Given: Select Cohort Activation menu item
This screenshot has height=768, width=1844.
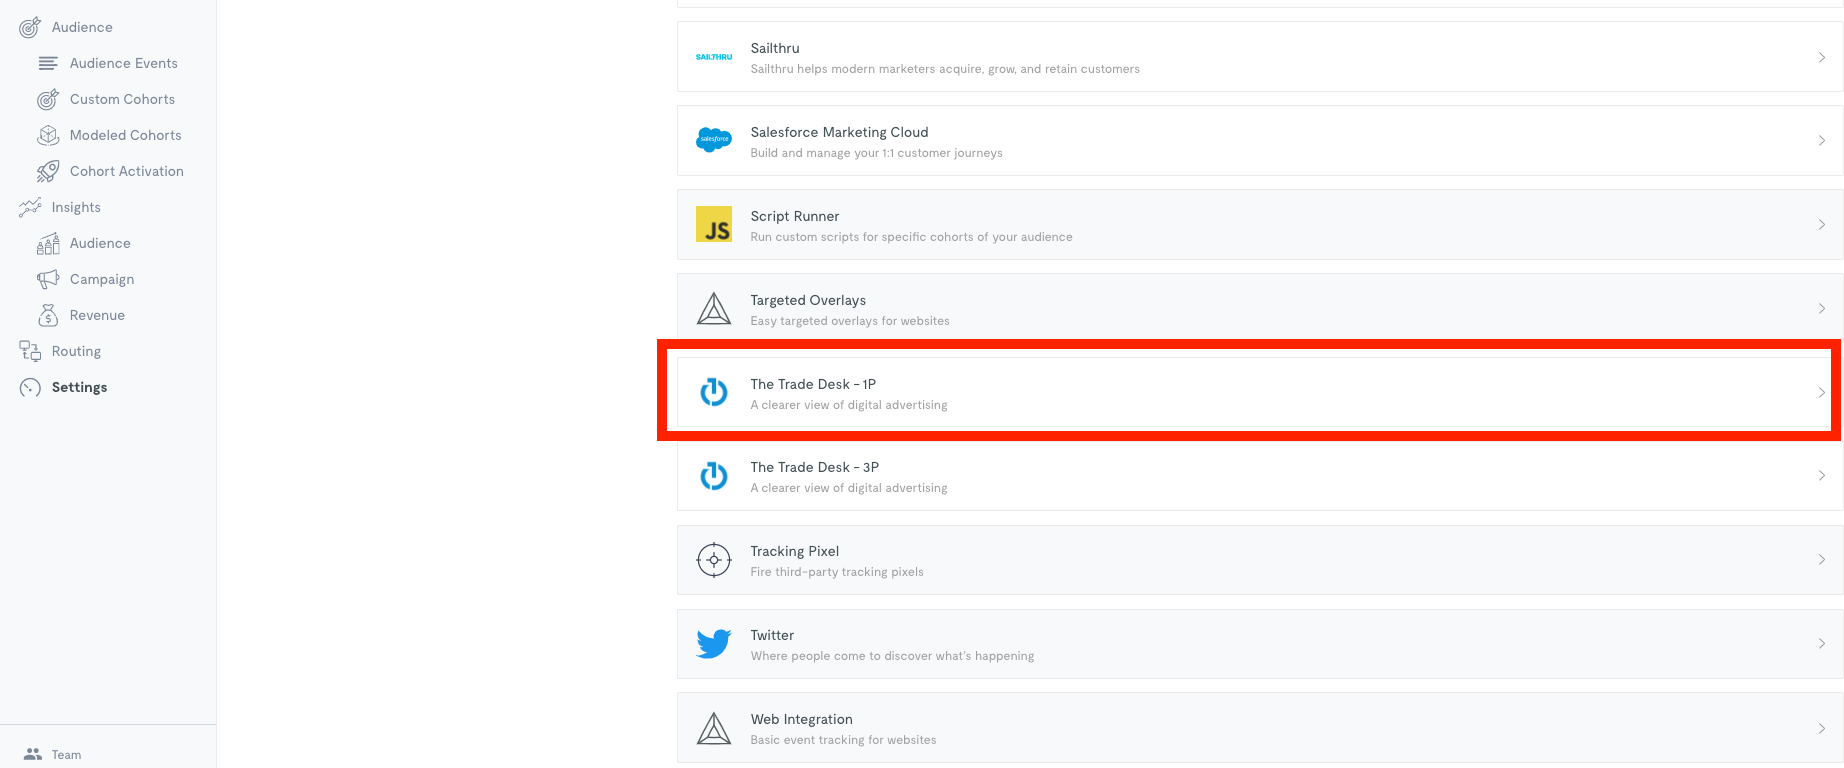Looking at the screenshot, I should (127, 171).
